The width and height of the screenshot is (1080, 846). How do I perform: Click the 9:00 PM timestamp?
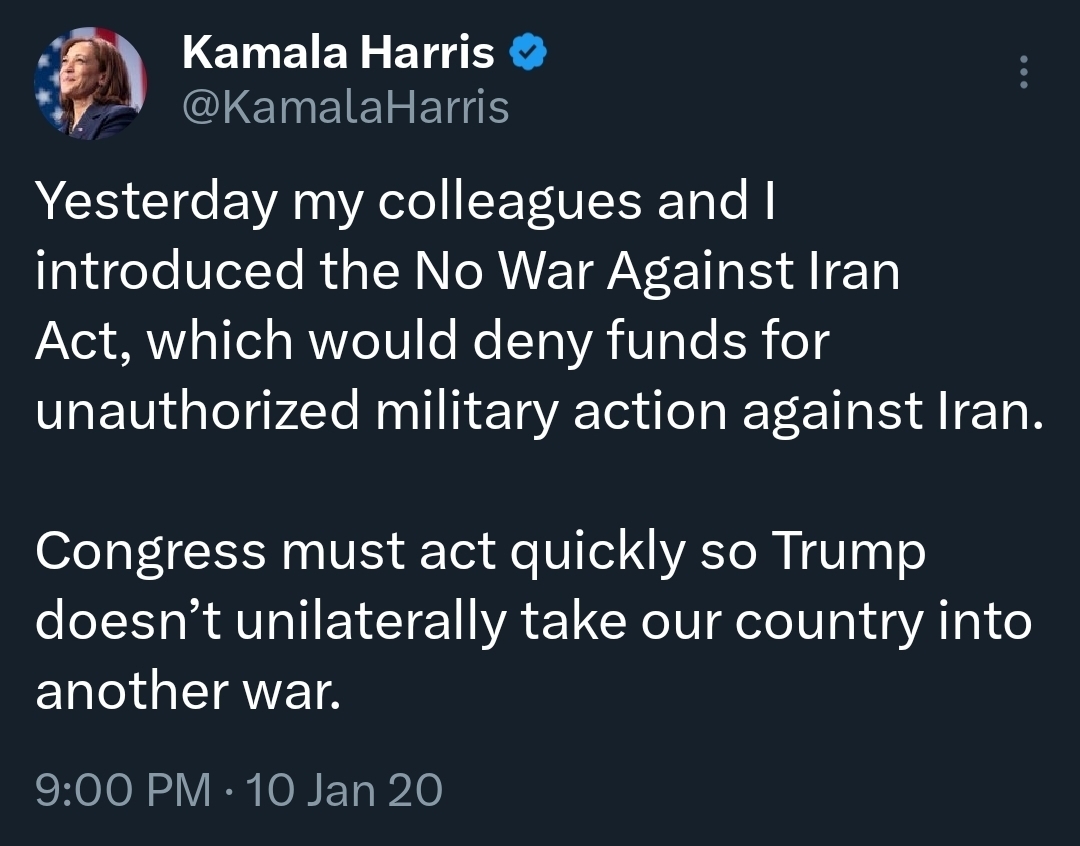tap(123, 791)
